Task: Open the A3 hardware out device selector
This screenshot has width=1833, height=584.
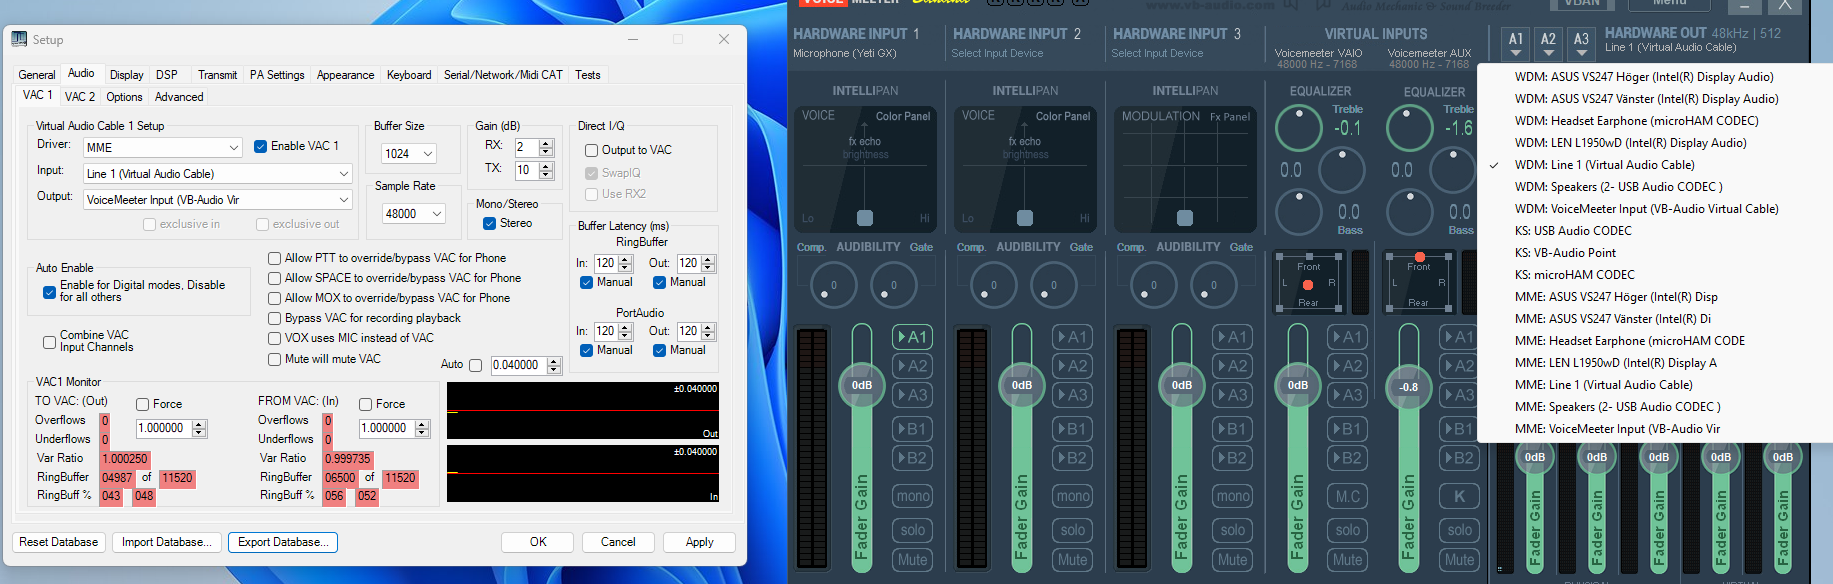Action: coord(1581,43)
